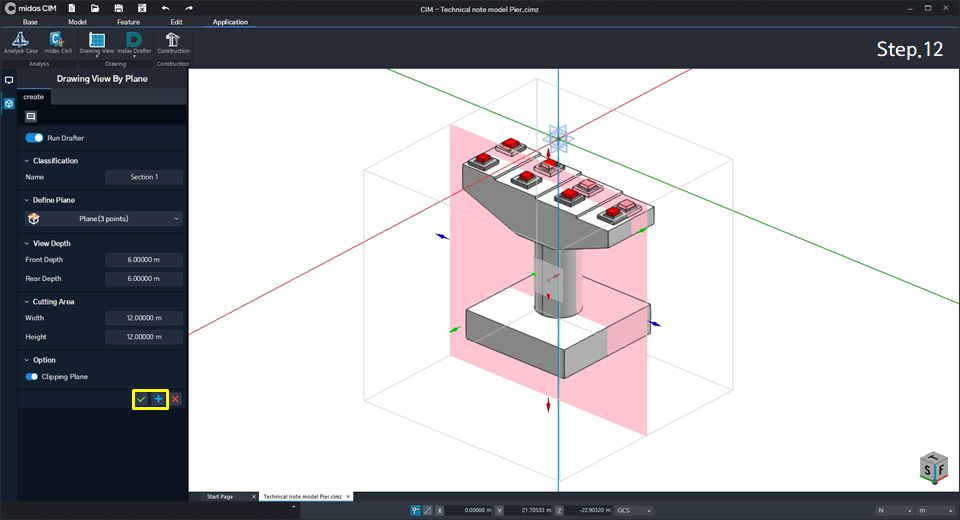The image size is (960, 520).
Task: Click the Rear Depth value field
Action: pyautogui.click(x=144, y=279)
